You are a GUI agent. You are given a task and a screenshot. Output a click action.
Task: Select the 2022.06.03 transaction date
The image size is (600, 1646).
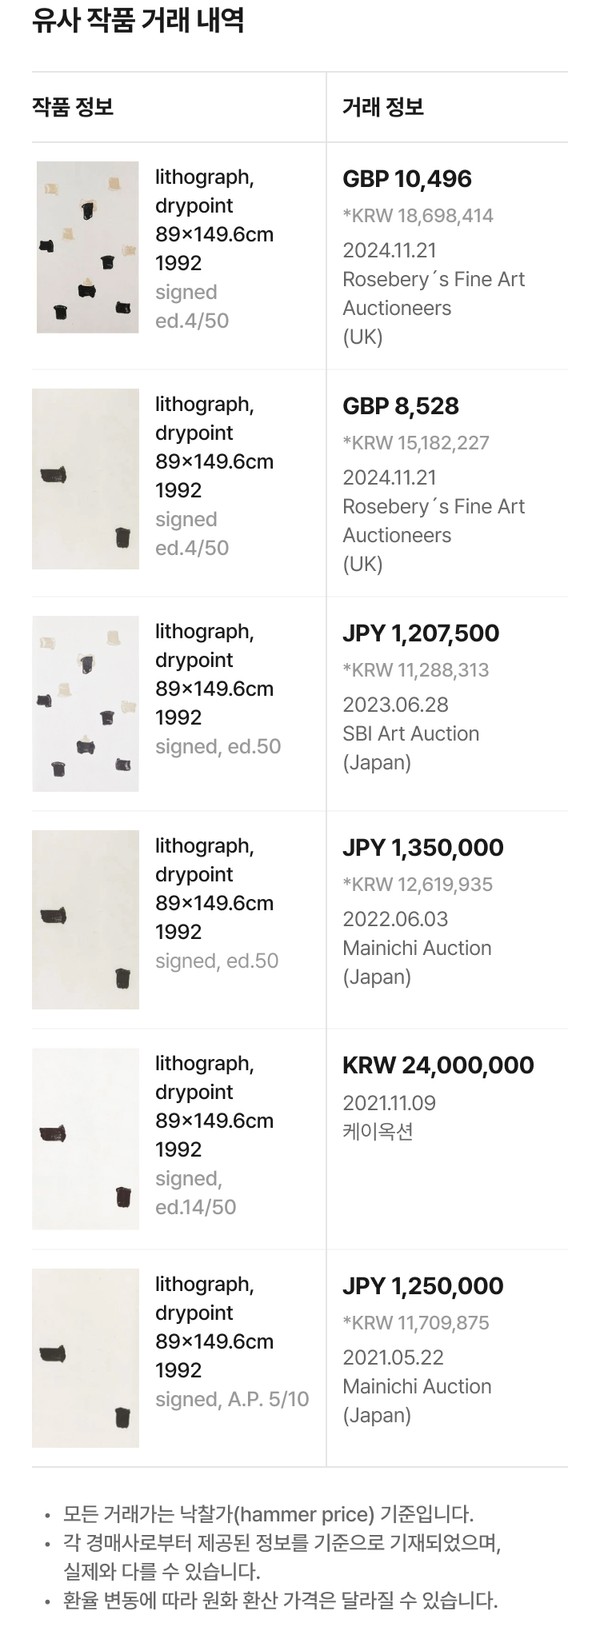[x=395, y=919]
